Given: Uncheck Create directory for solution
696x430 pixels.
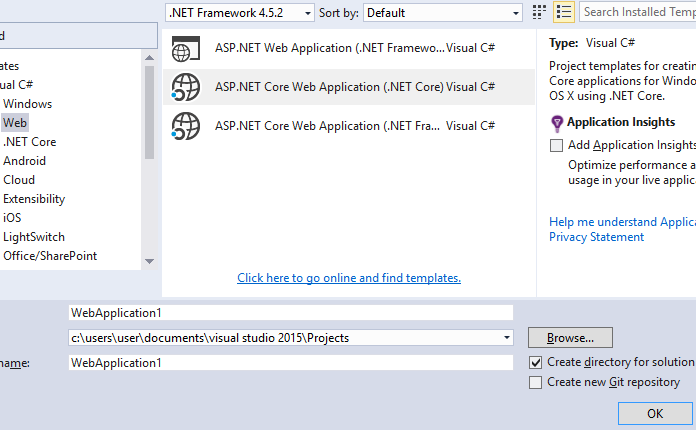Looking at the screenshot, I should pyautogui.click(x=535, y=363).
